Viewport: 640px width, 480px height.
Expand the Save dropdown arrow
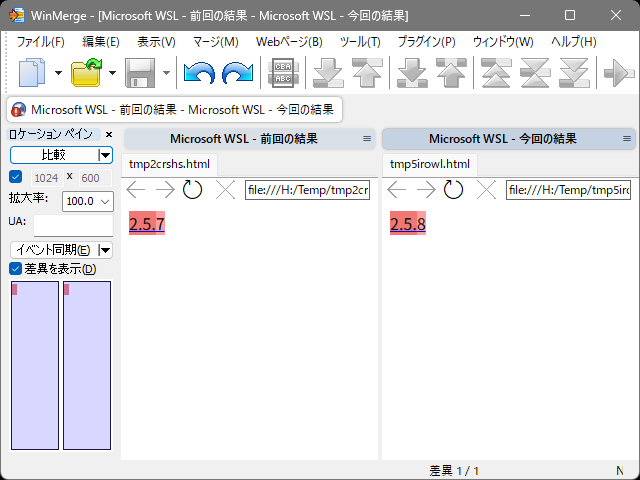(x=166, y=73)
